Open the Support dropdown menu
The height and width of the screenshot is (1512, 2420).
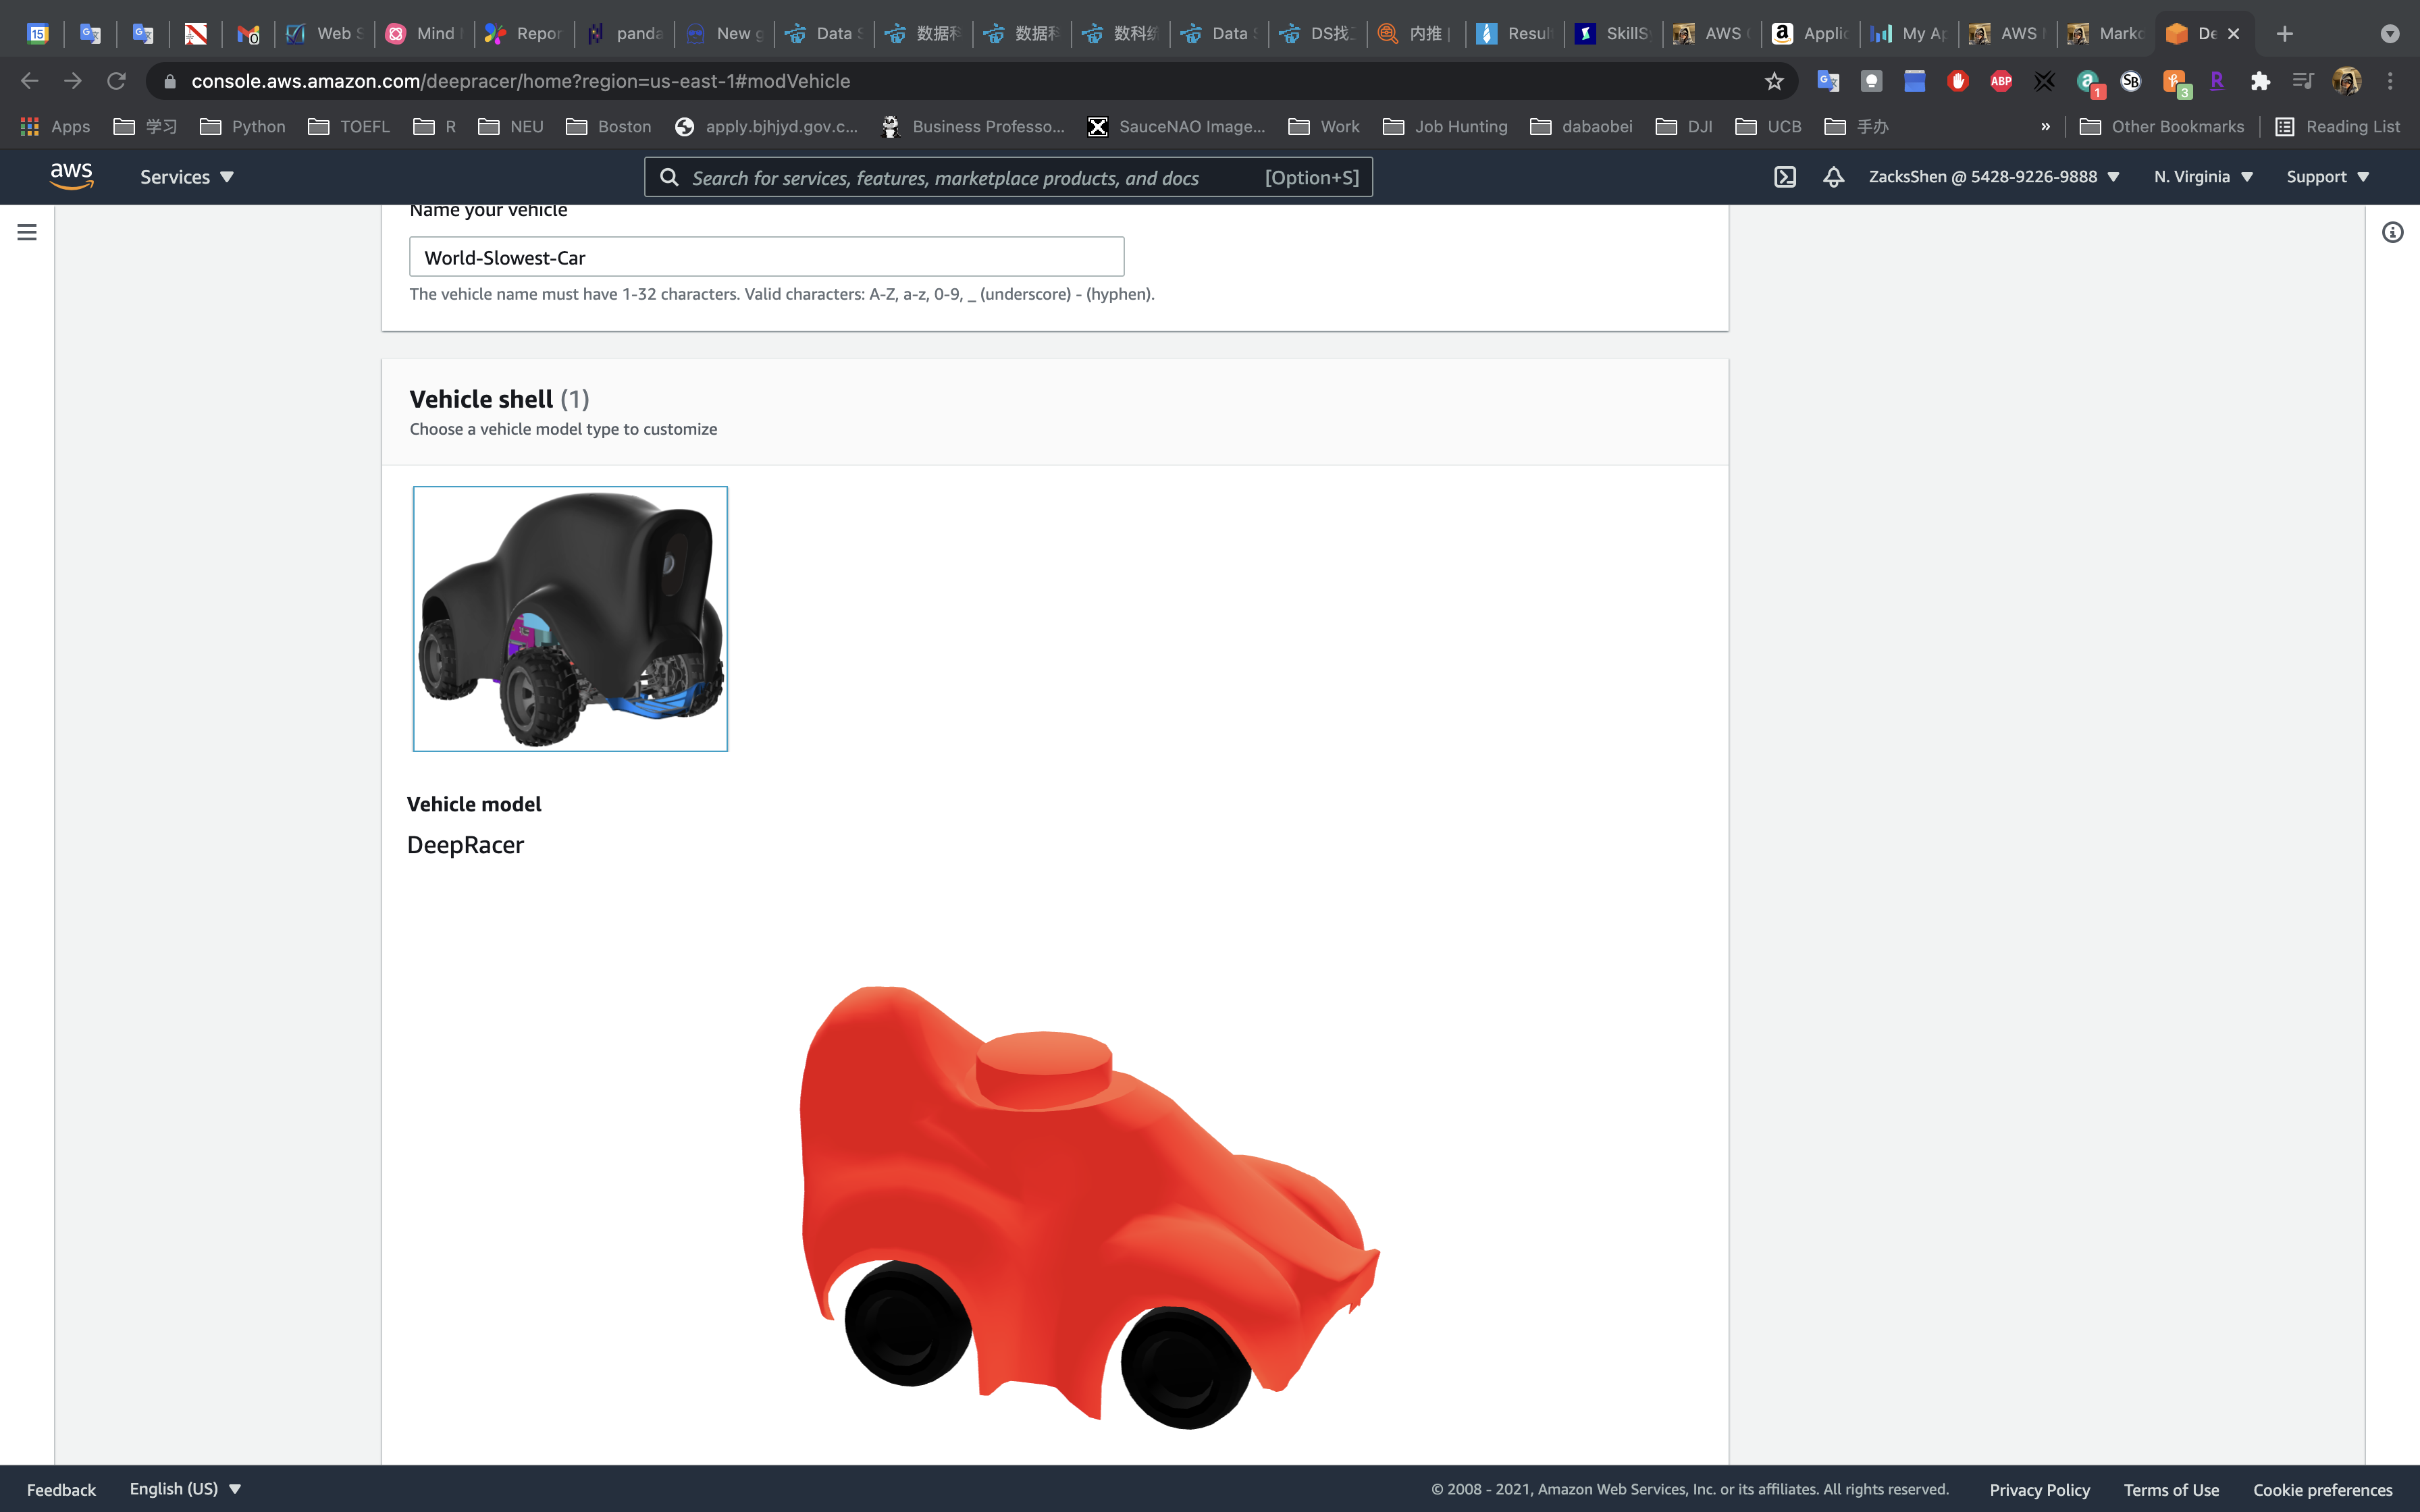tap(2327, 177)
